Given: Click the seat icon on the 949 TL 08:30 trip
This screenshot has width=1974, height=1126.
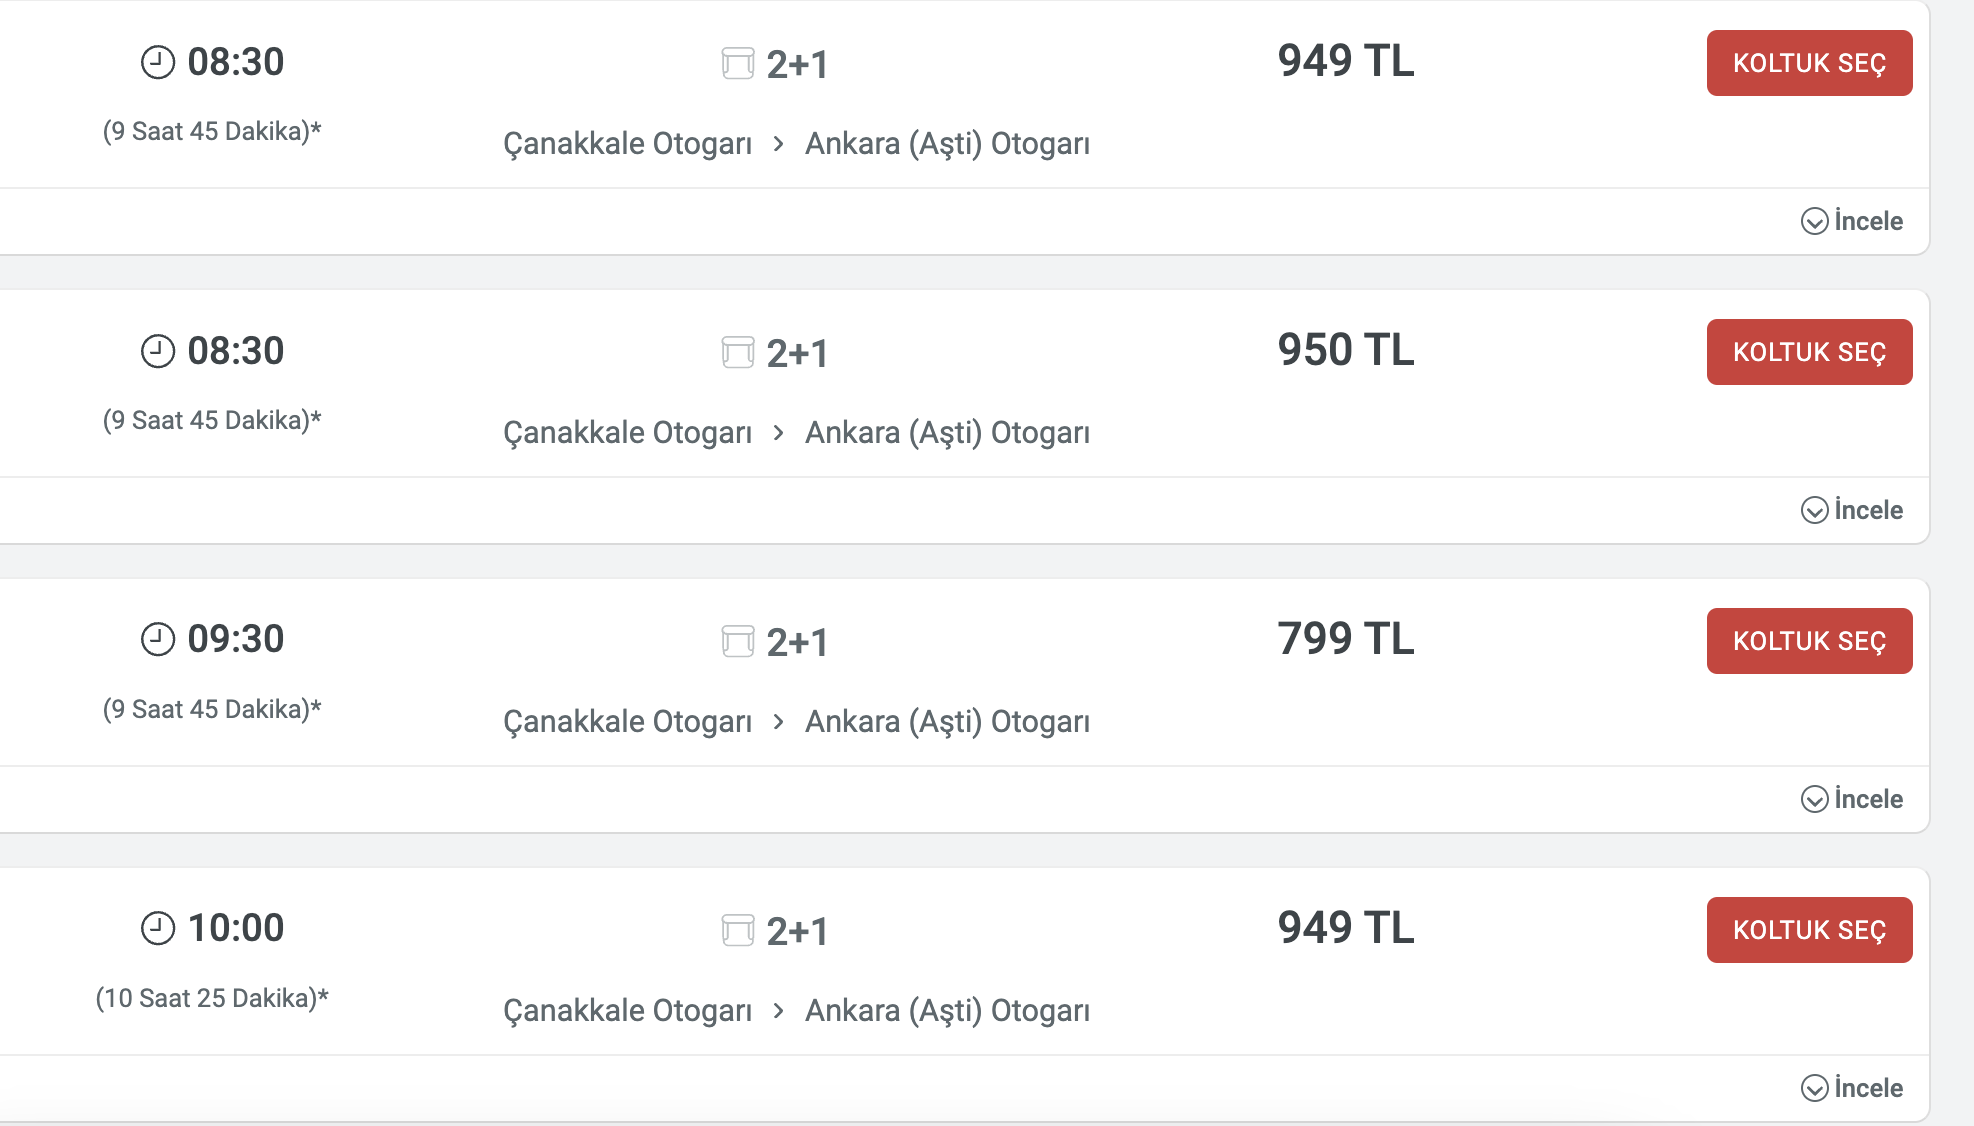Looking at the screenshot, I should [738, 63].
